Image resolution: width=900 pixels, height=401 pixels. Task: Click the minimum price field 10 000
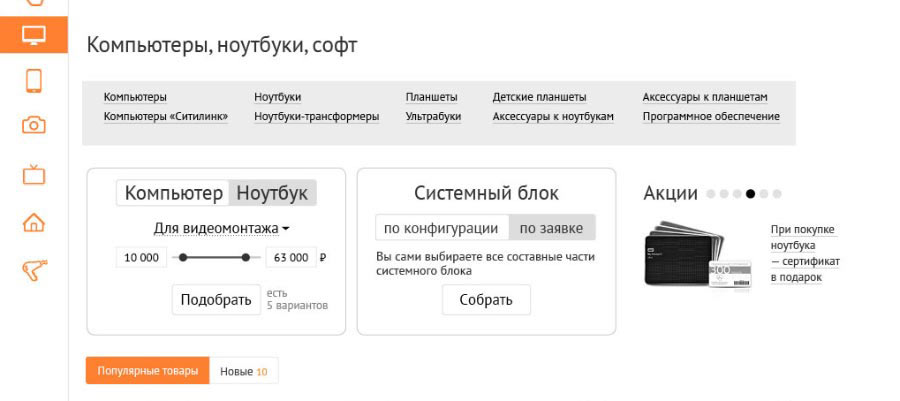click(x=141, y=257)
